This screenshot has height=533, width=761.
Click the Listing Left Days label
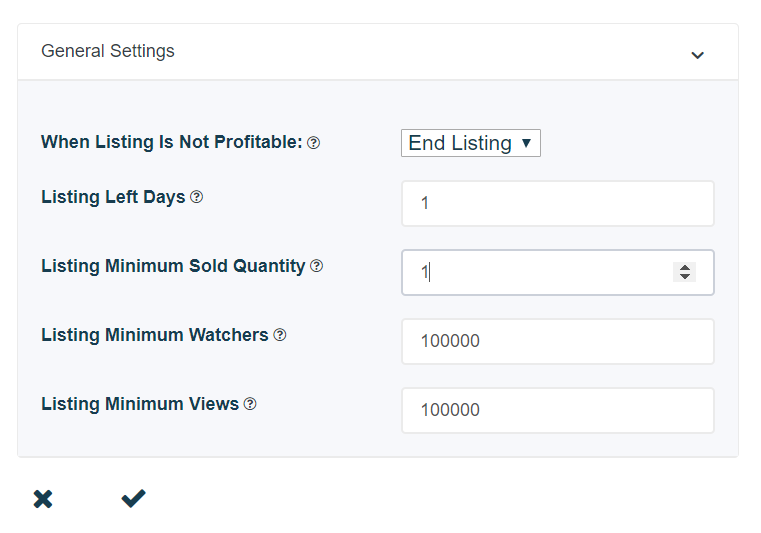click(x=113, y=197)
